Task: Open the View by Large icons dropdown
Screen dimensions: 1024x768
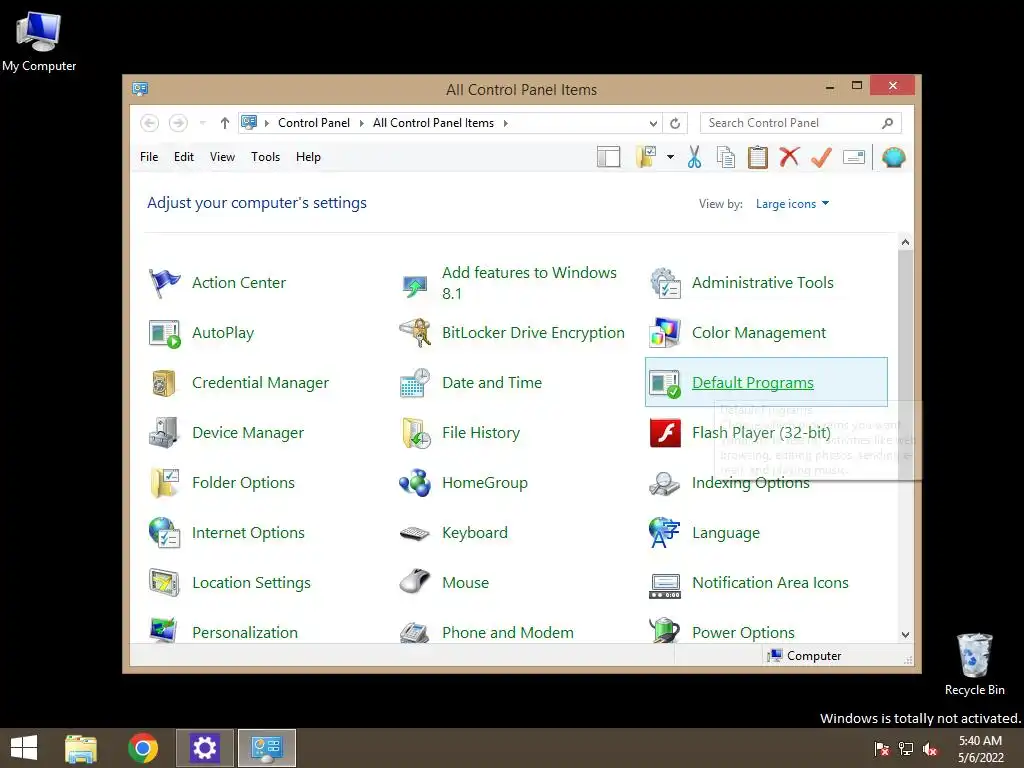Action: (792, 204)
